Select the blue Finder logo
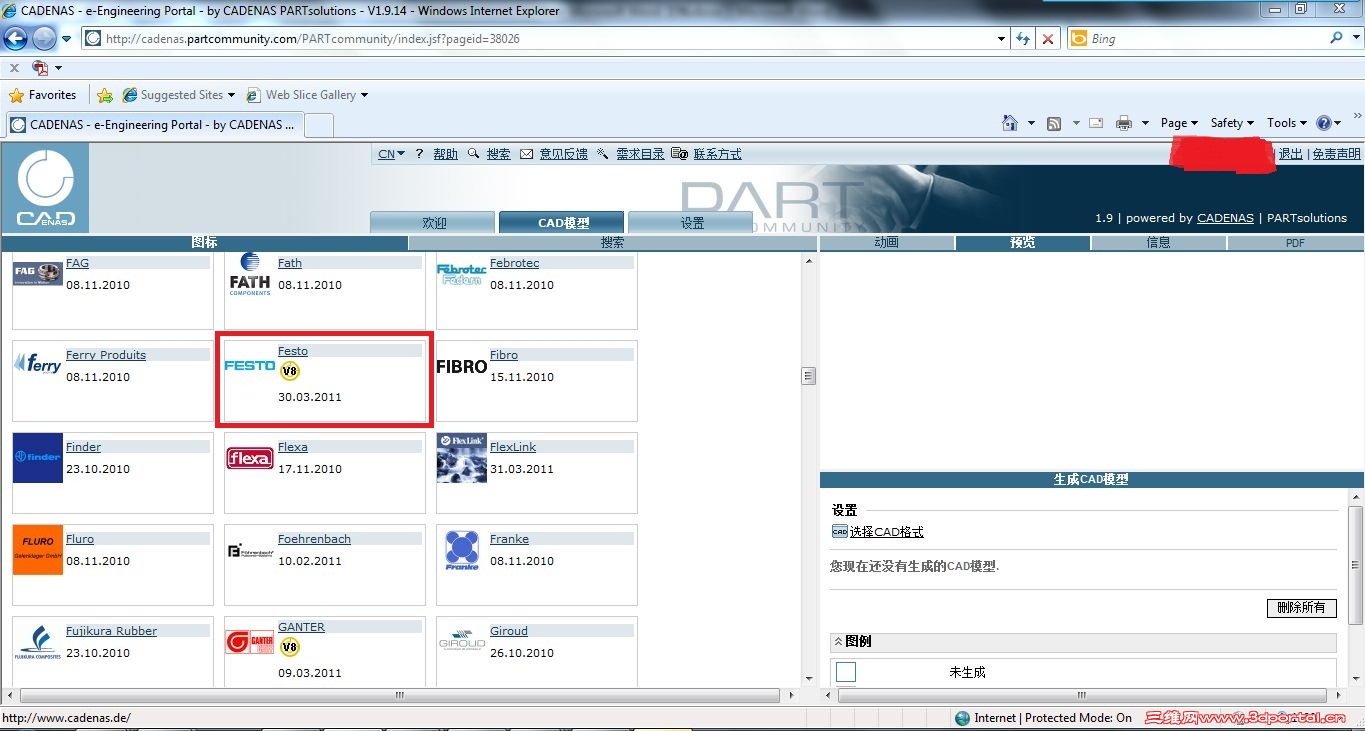The image size is (1365, 731). pos(38,458)
